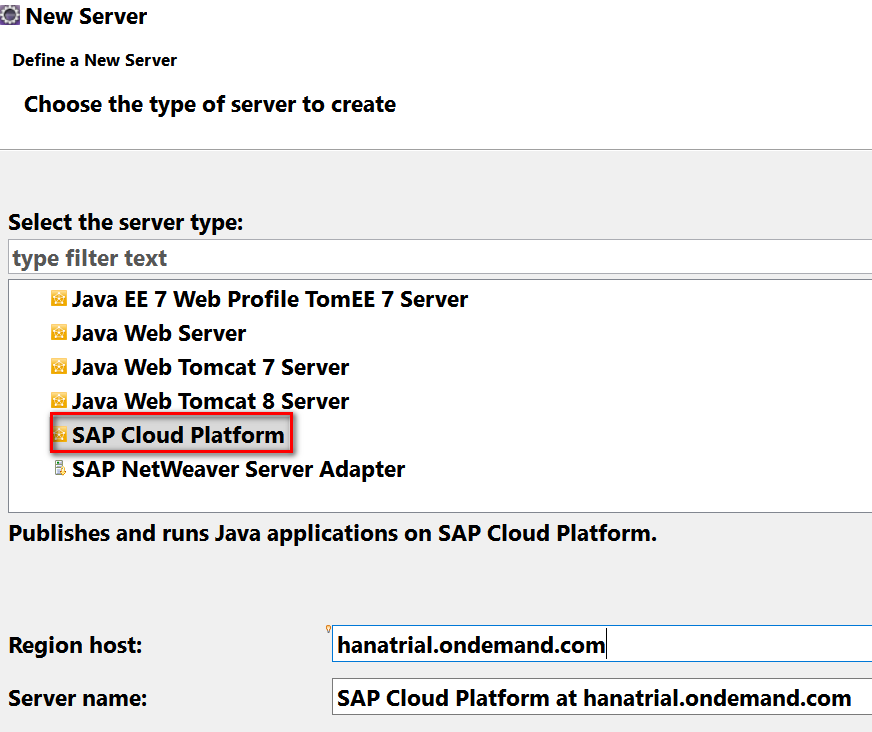Click the 'Region host:' label
Viewport: 872px width, 732px height.
pos(75,645)
